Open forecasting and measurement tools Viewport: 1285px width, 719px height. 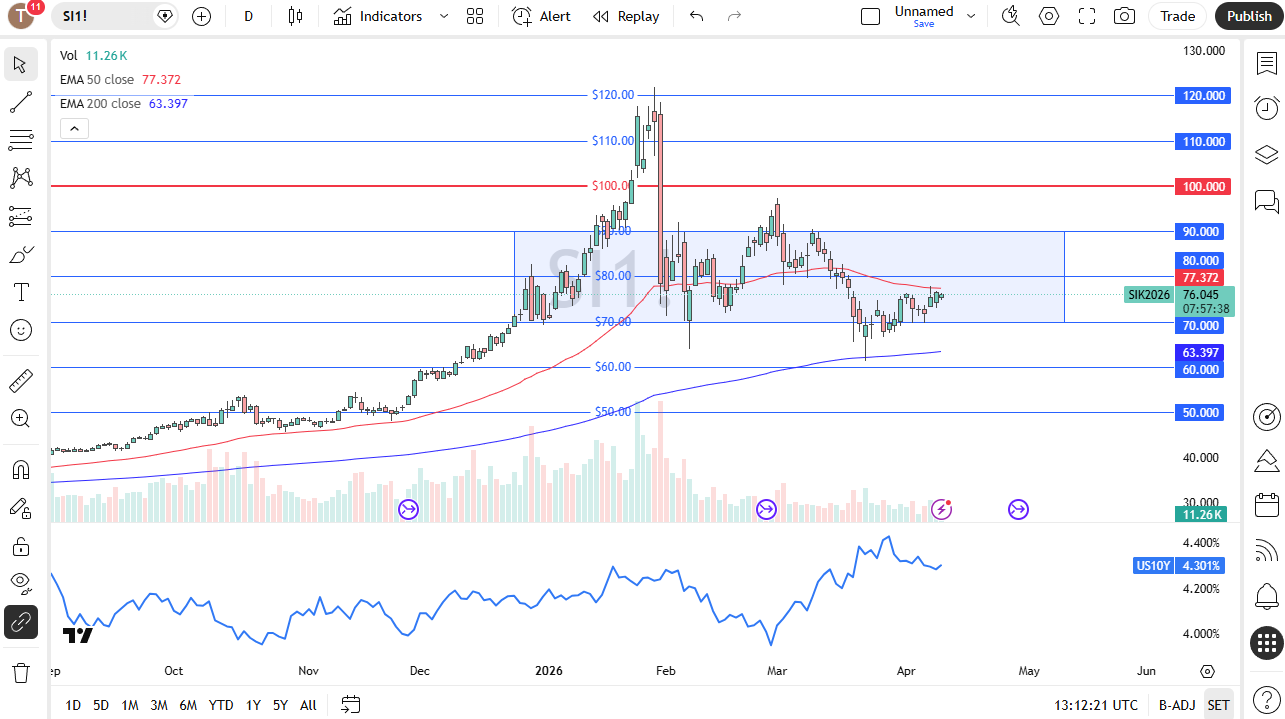[x=21, y=216]
